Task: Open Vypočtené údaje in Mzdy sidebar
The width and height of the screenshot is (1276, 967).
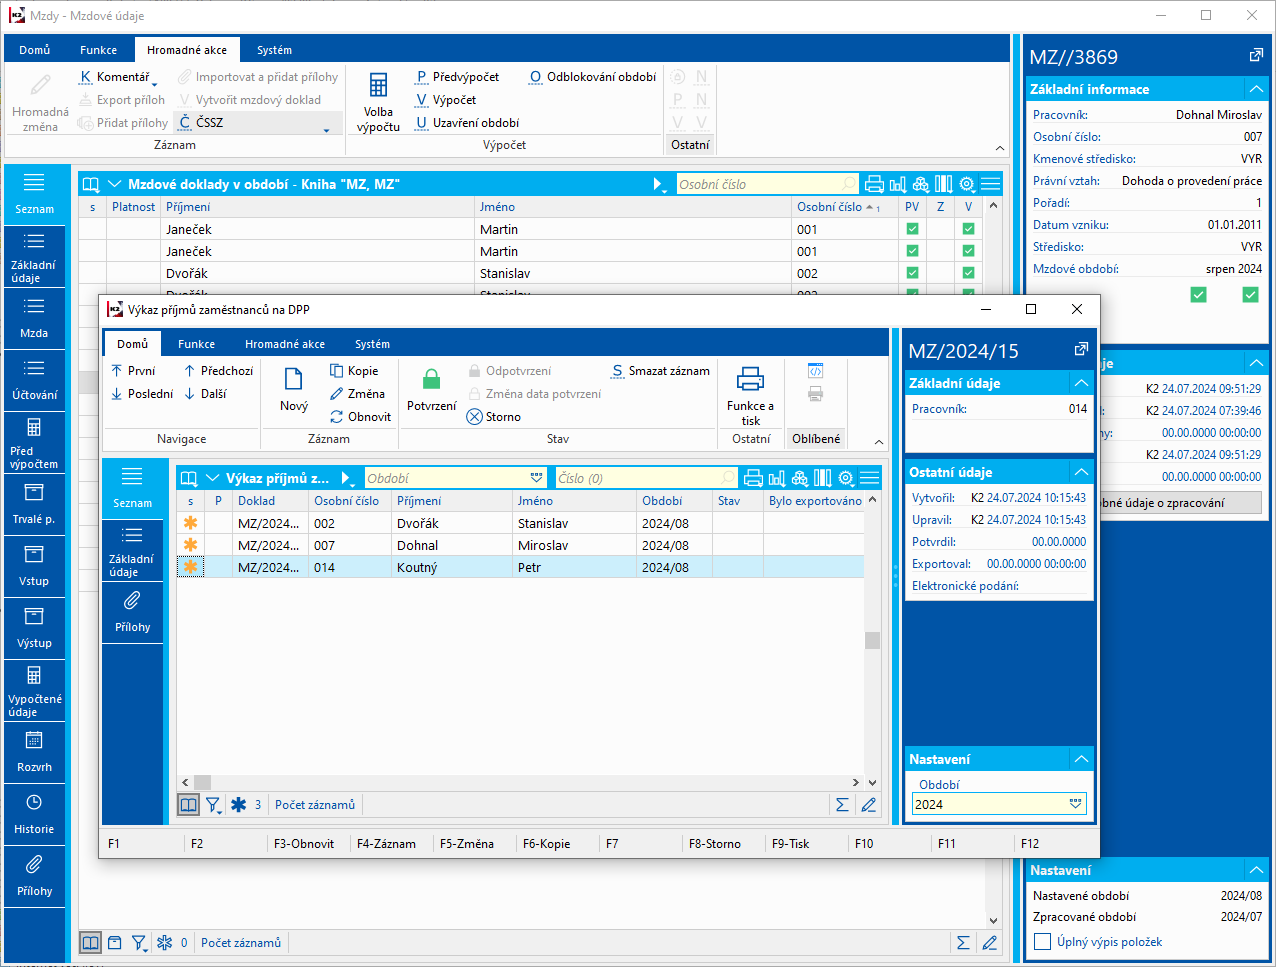Action: pos(34,690)
